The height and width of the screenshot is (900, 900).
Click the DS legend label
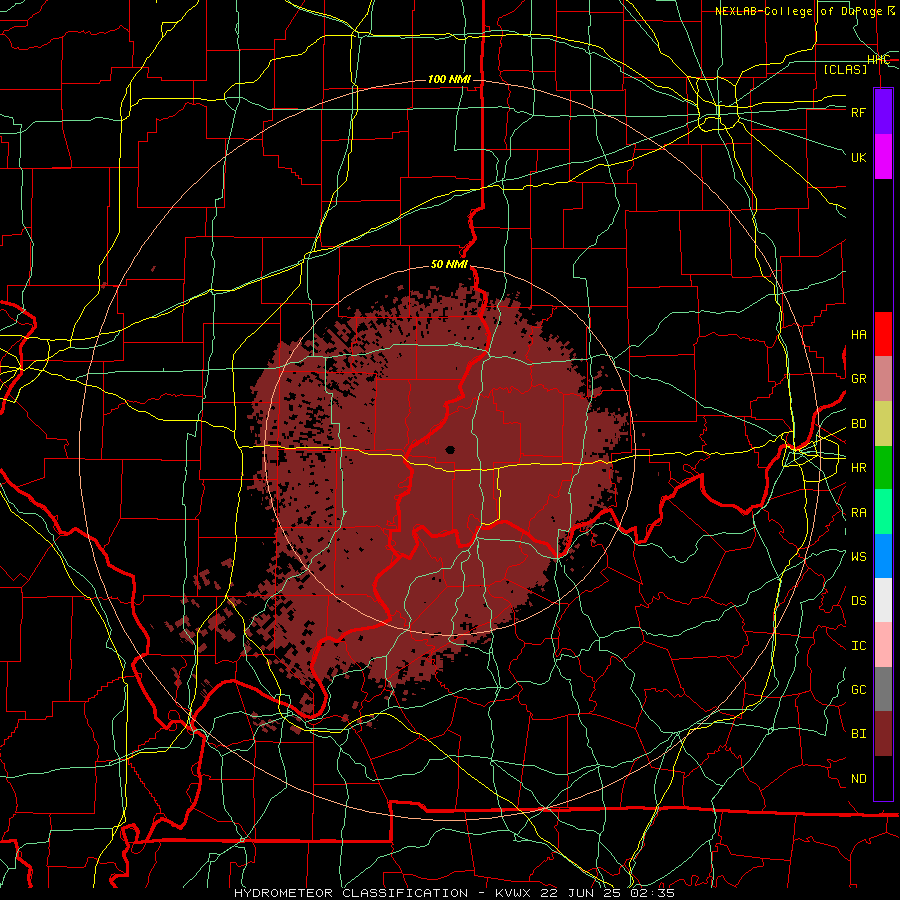coord(858,601)
